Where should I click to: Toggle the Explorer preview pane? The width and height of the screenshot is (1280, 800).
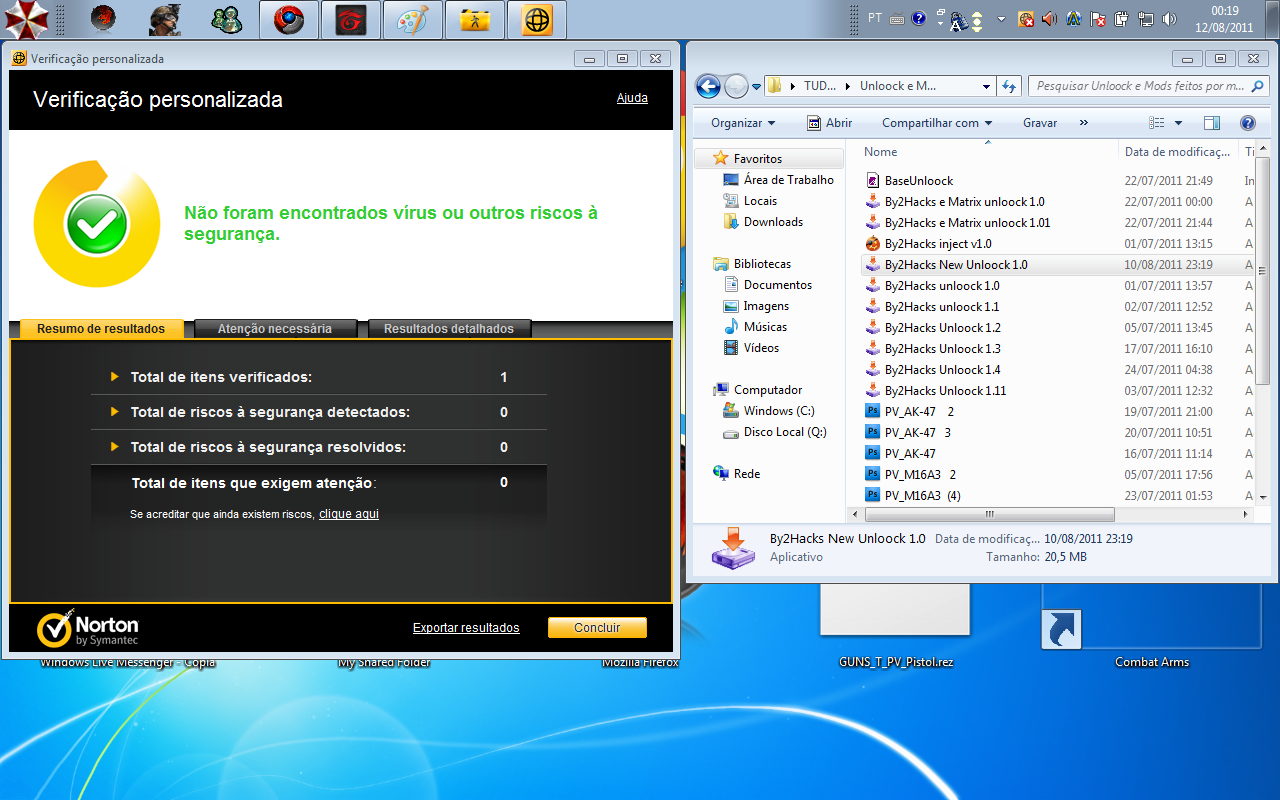coord(1212,123)
